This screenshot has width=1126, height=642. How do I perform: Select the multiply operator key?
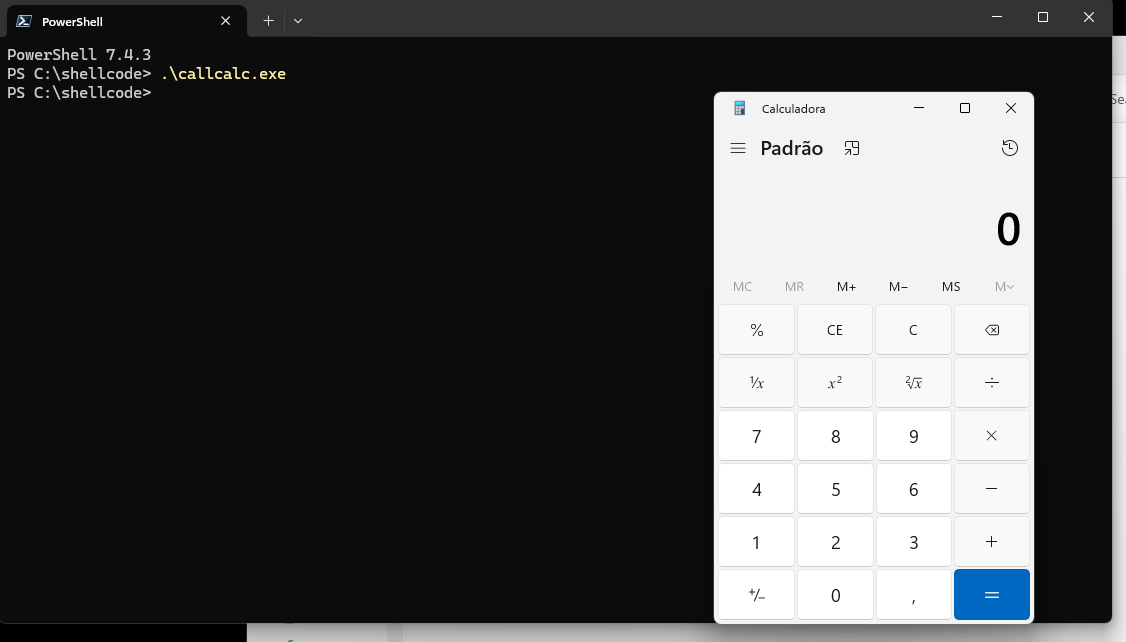[992, 436]
